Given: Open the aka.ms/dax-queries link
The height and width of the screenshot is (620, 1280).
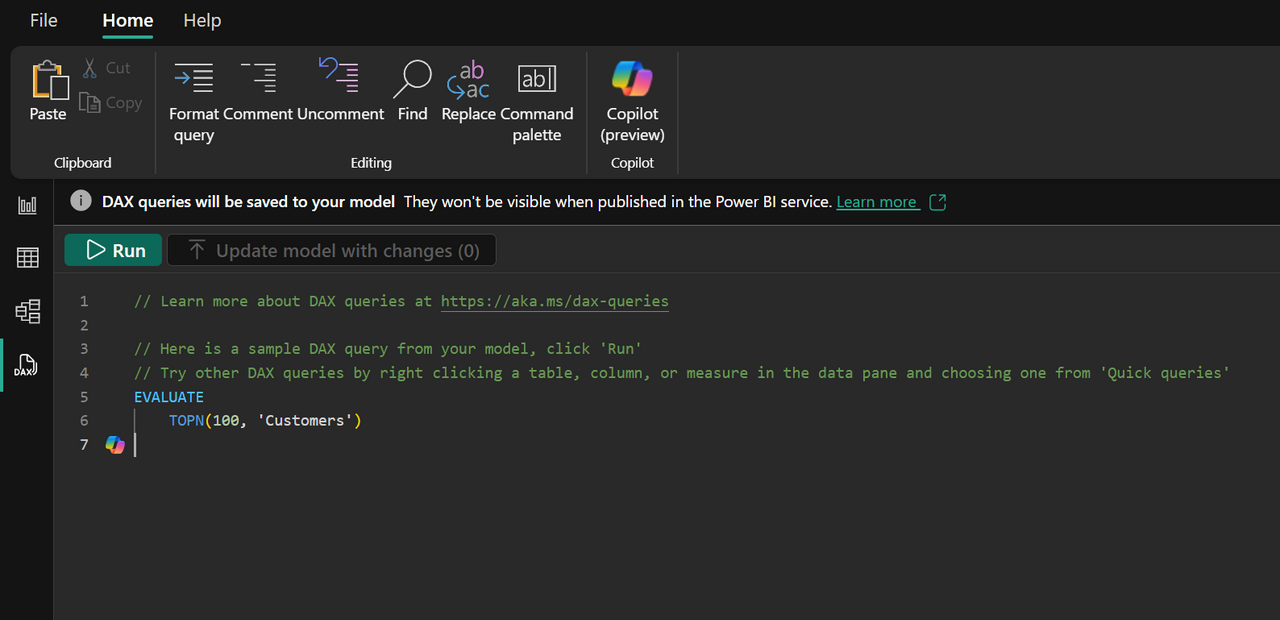Looking at the screenshot, I should [x=555, y=301].
